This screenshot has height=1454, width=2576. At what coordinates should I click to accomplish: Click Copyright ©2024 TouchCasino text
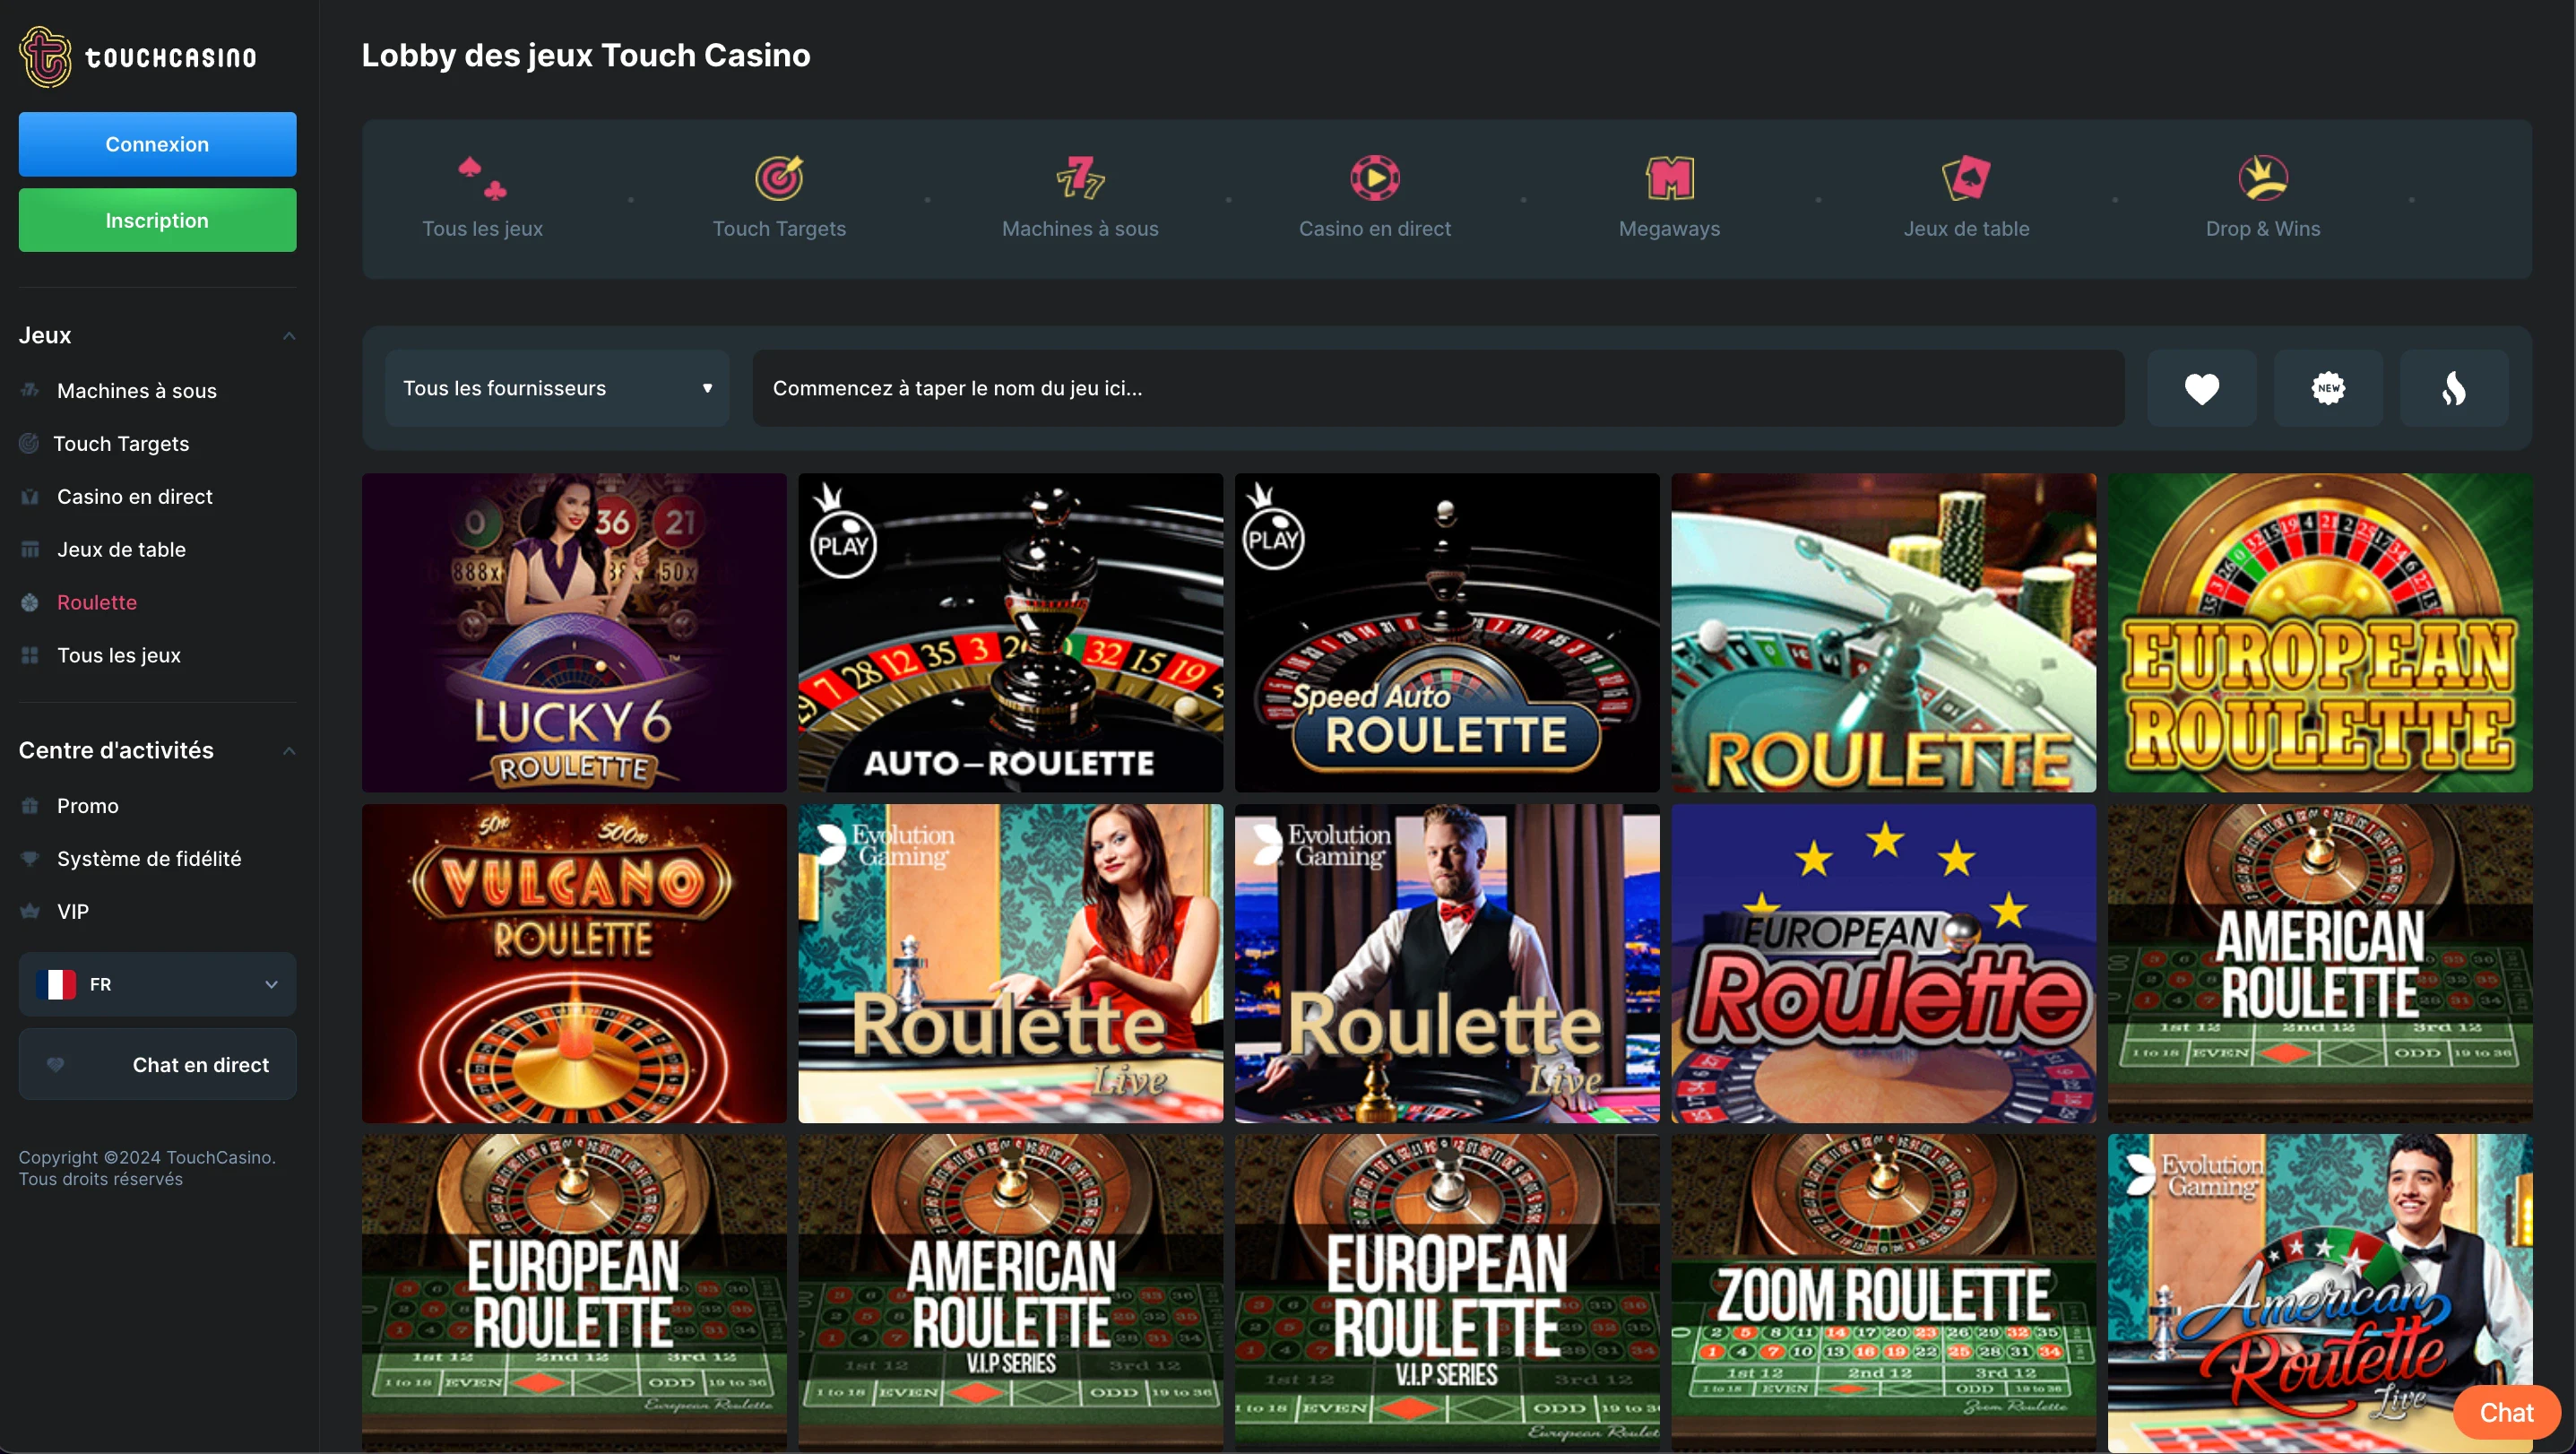(x=147, y=1157)
